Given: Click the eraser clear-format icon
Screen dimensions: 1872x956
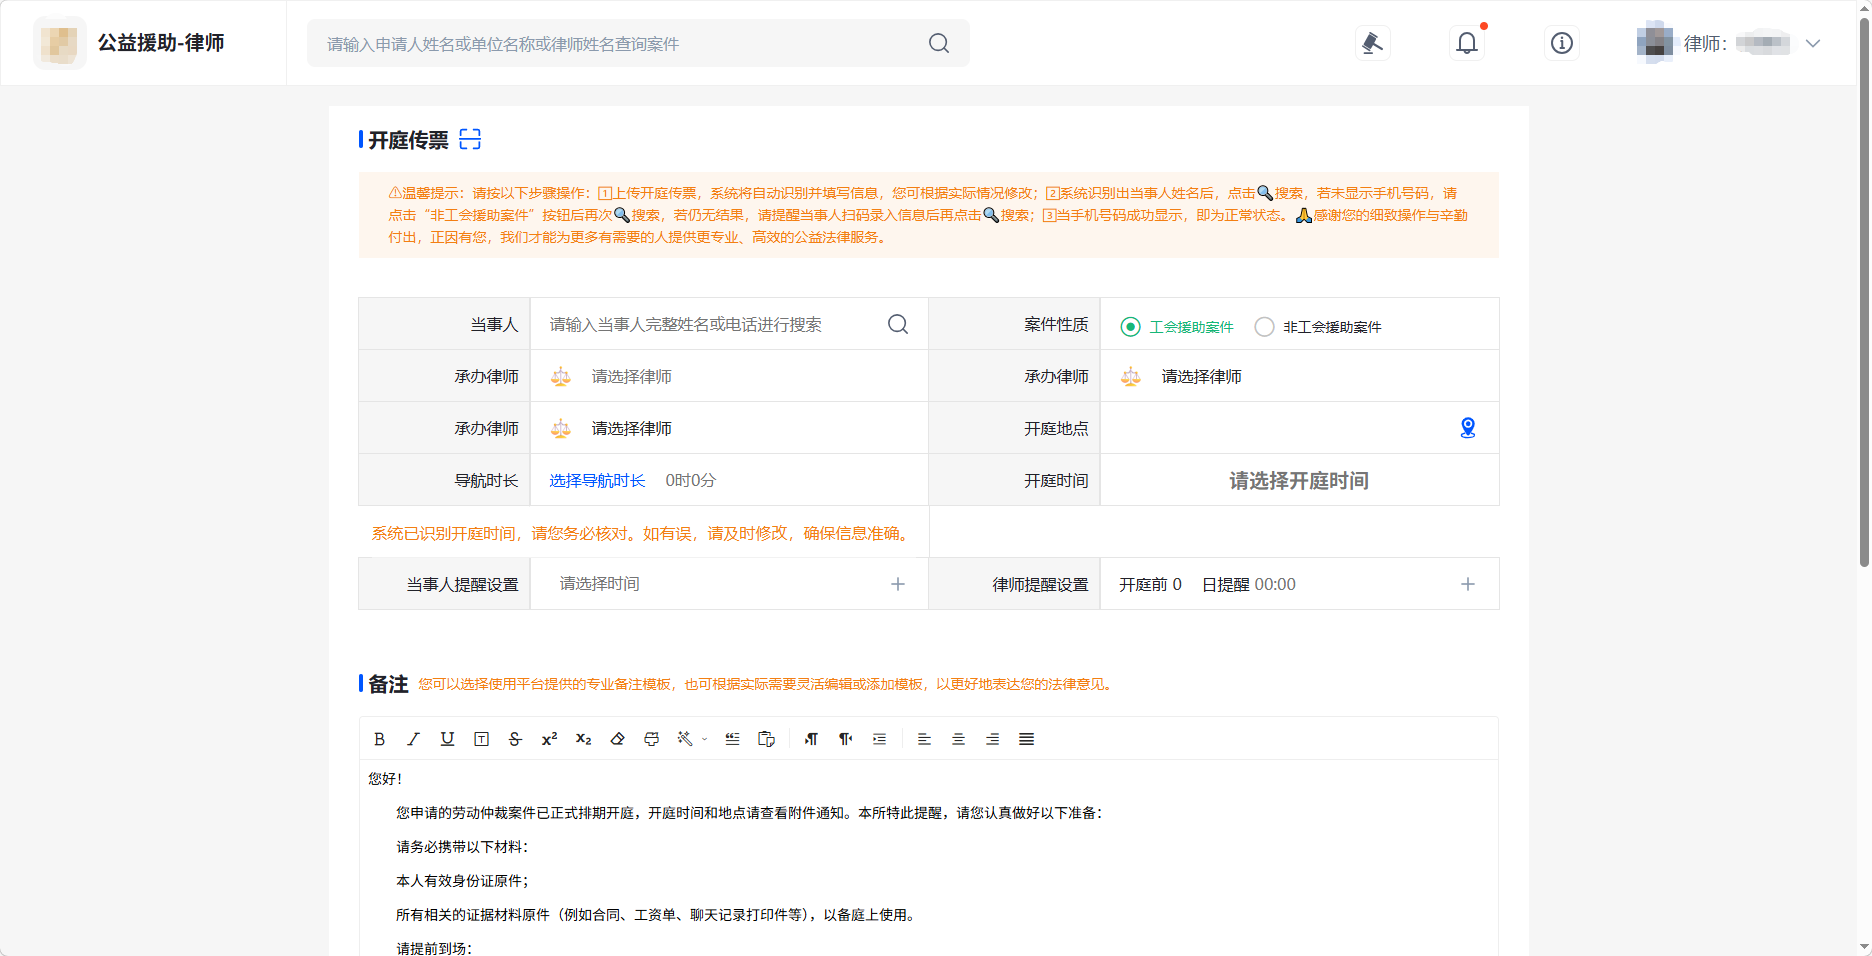Looking at the screenshot, I should coord(617,739).
